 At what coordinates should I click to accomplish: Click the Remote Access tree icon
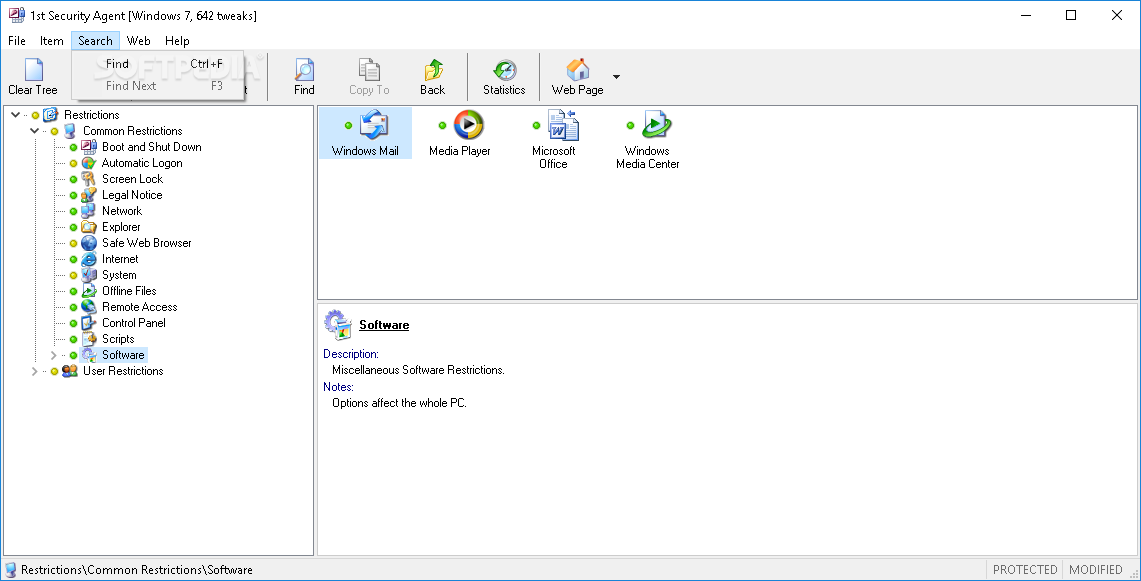[x=89, y=307]
